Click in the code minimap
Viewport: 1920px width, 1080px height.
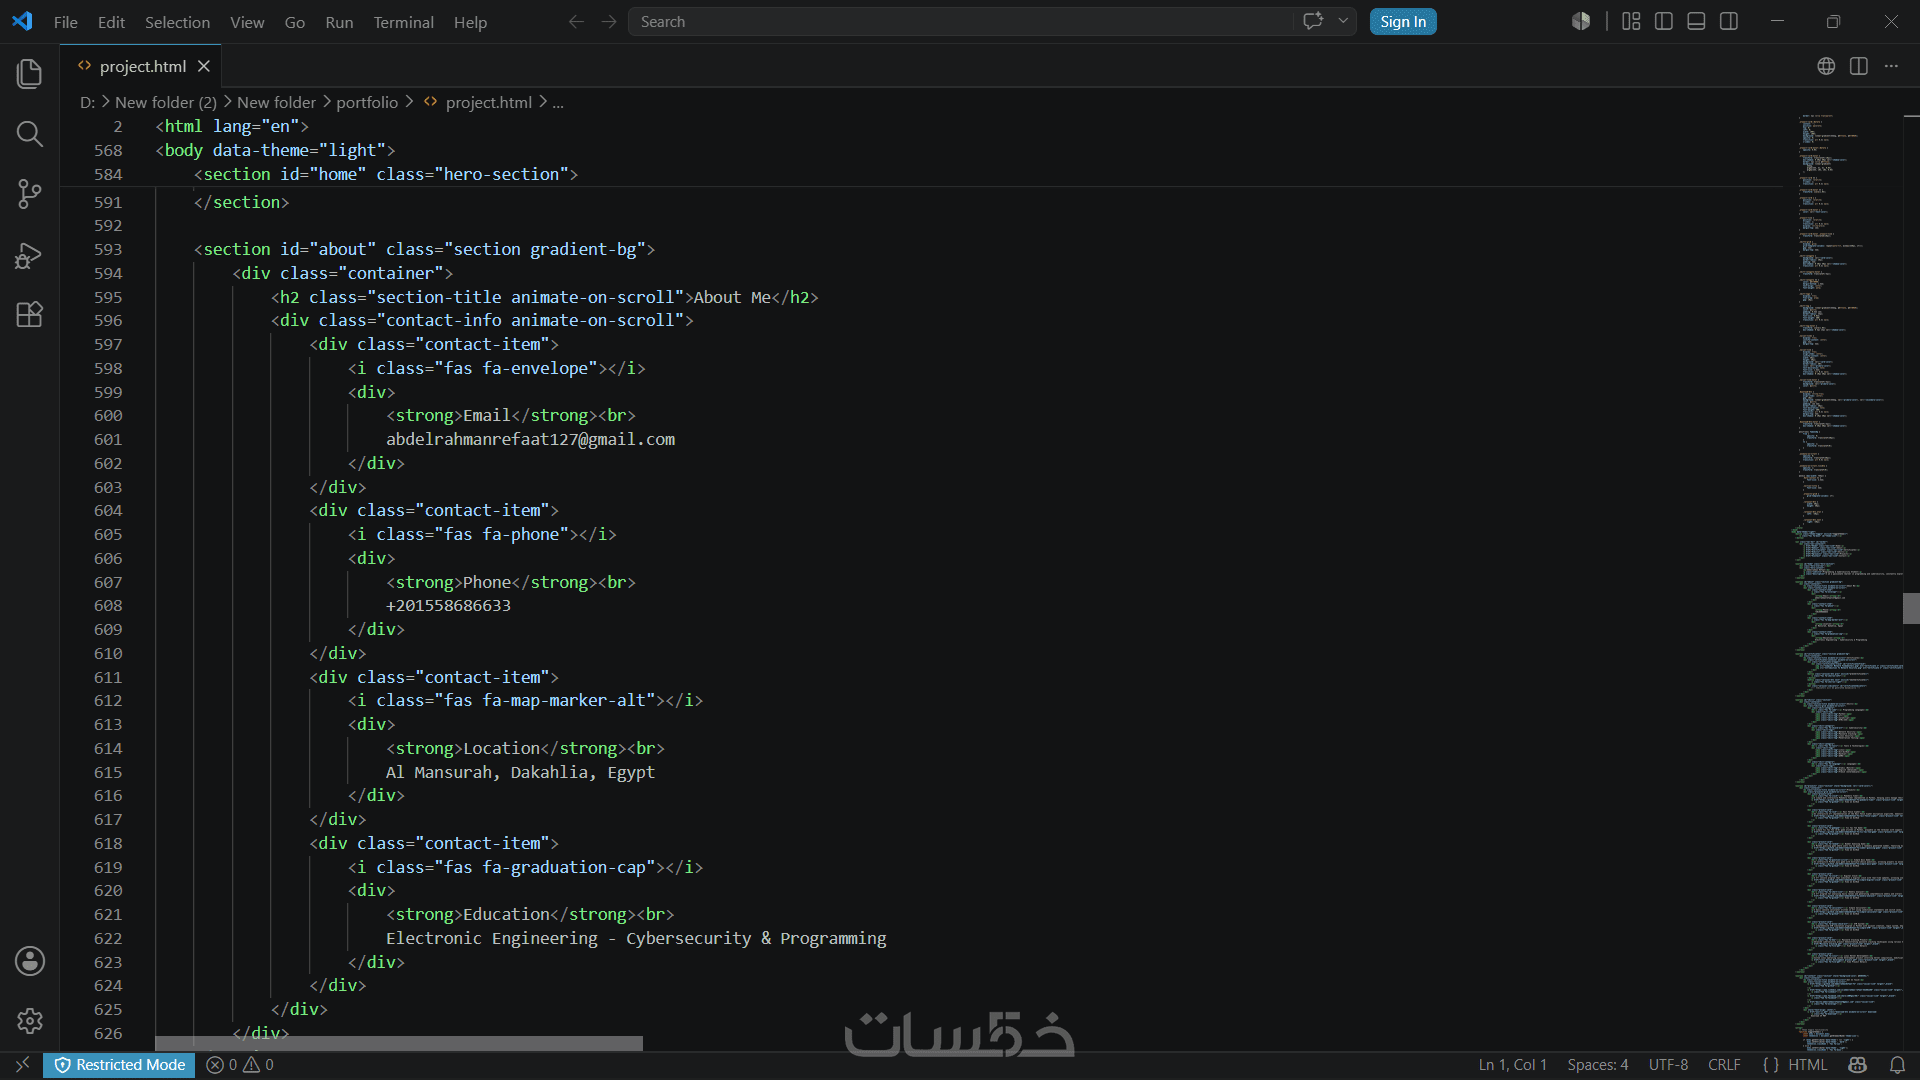[x=1845, y=580]
